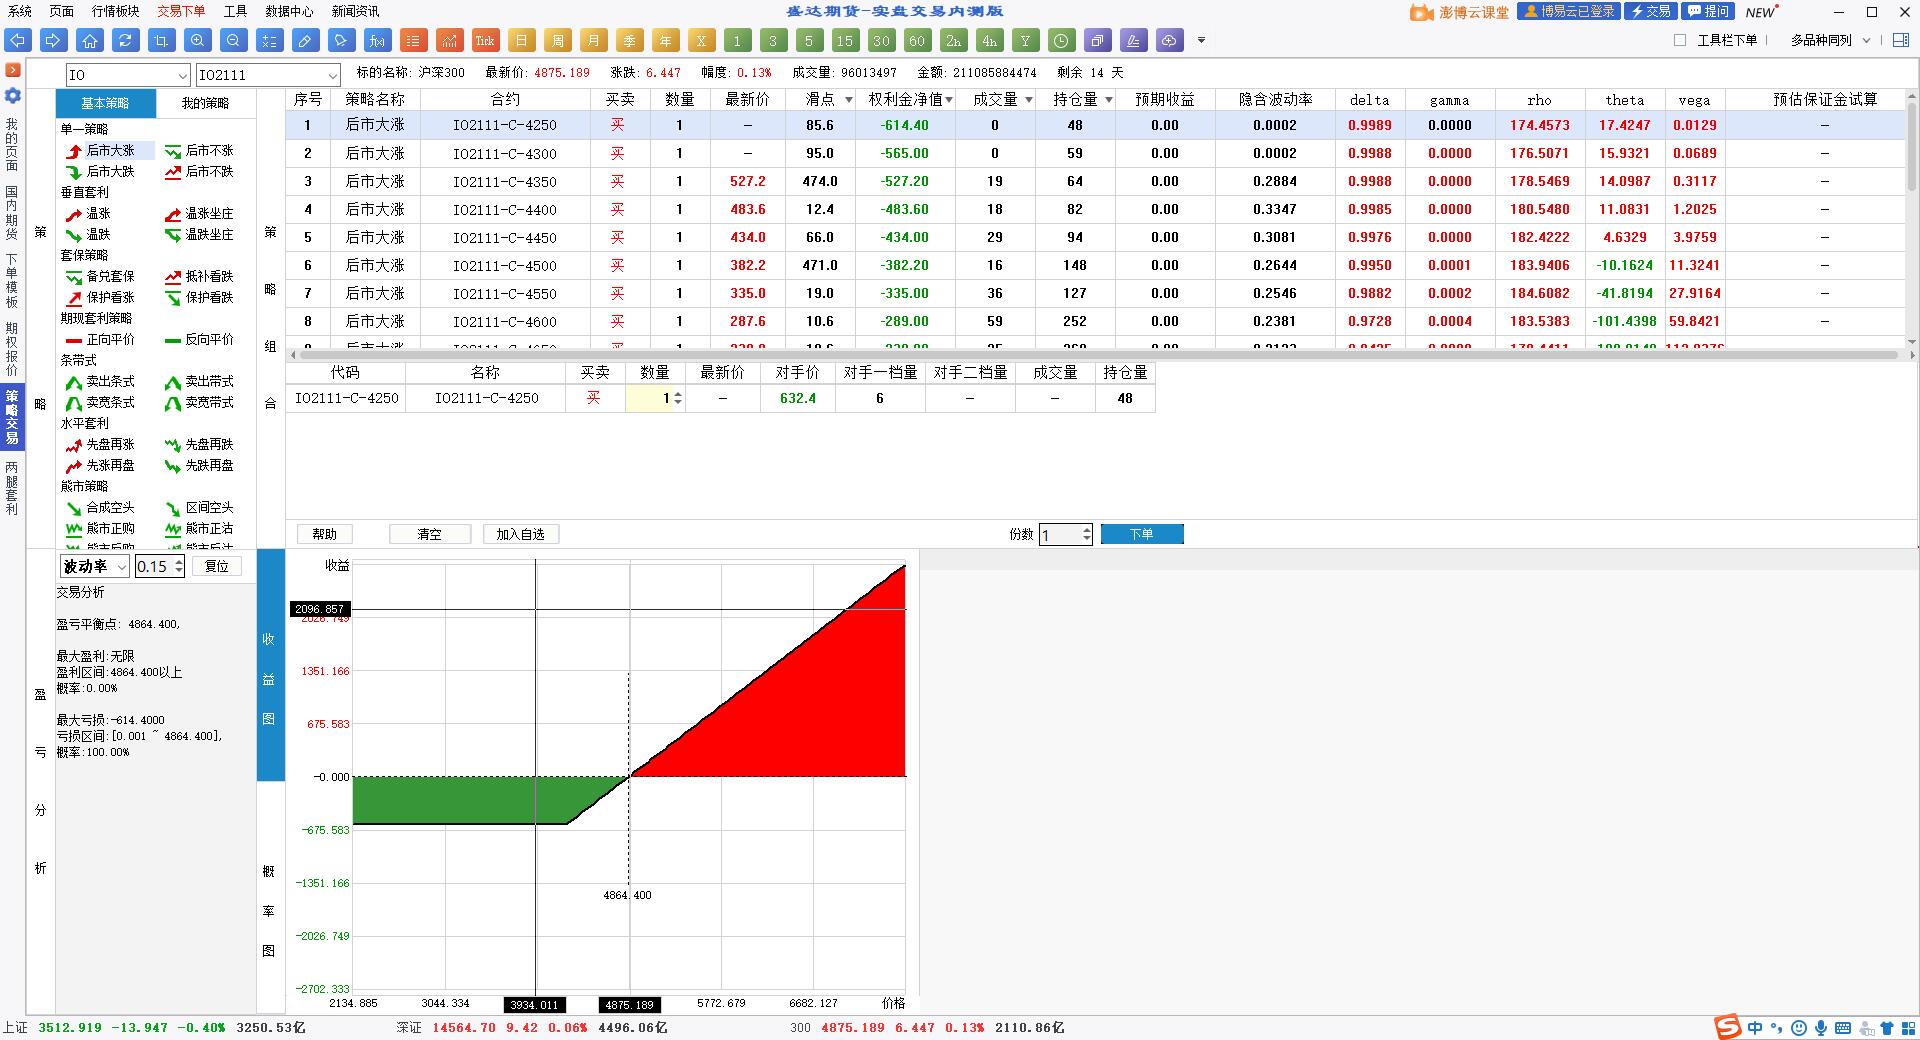1920x1040 pixels.
Task: Go to the home page icon
Action: (x=90, y=41)
